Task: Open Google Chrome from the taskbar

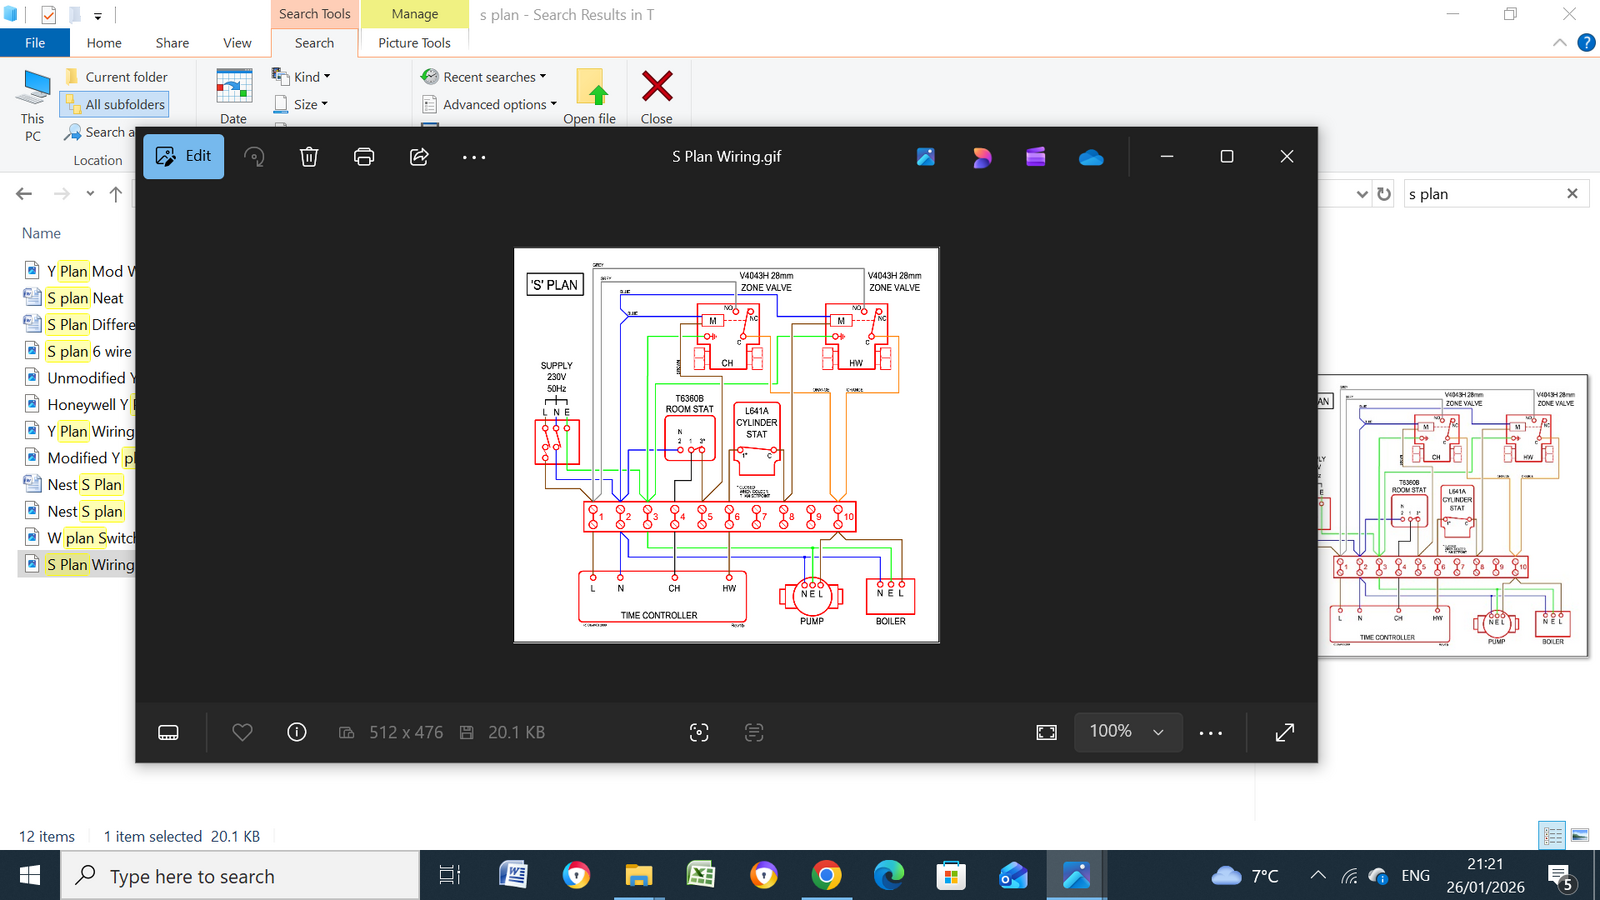Action: click(x=826, y=876)
